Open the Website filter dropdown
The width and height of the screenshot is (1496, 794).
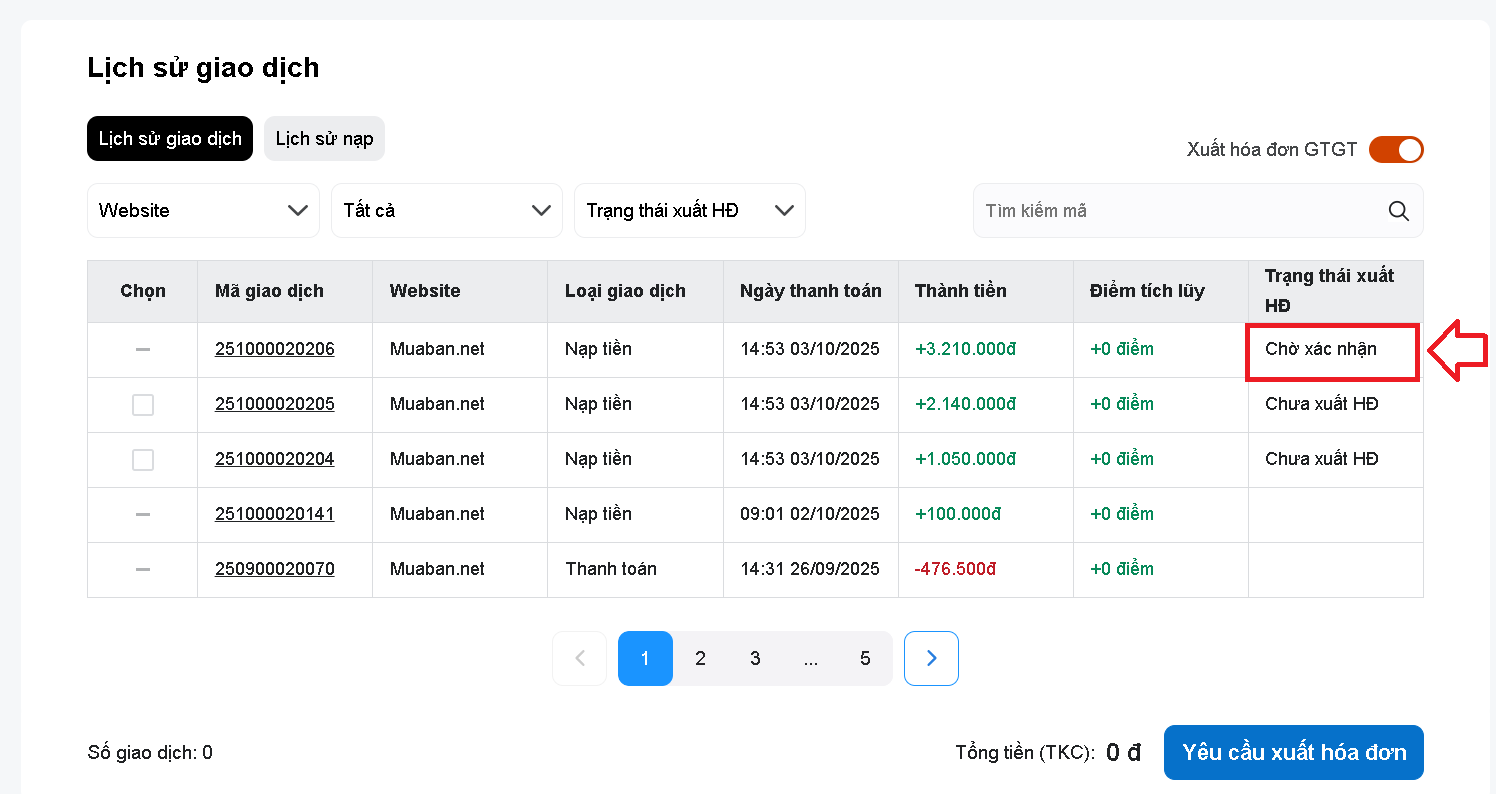[203, 211]
